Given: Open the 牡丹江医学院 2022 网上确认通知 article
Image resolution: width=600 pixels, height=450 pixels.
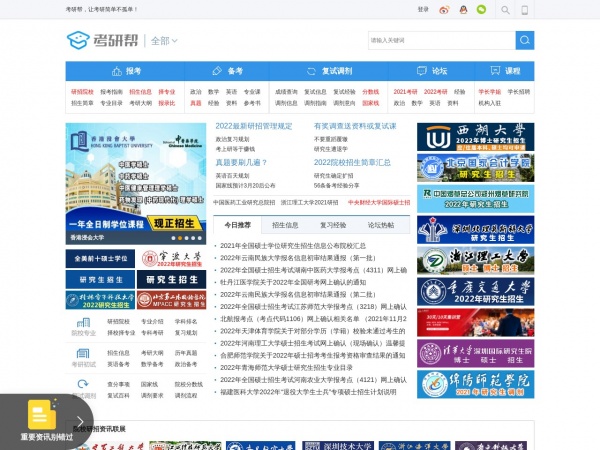Looking at the screenshot, I should tap(293, 282).
